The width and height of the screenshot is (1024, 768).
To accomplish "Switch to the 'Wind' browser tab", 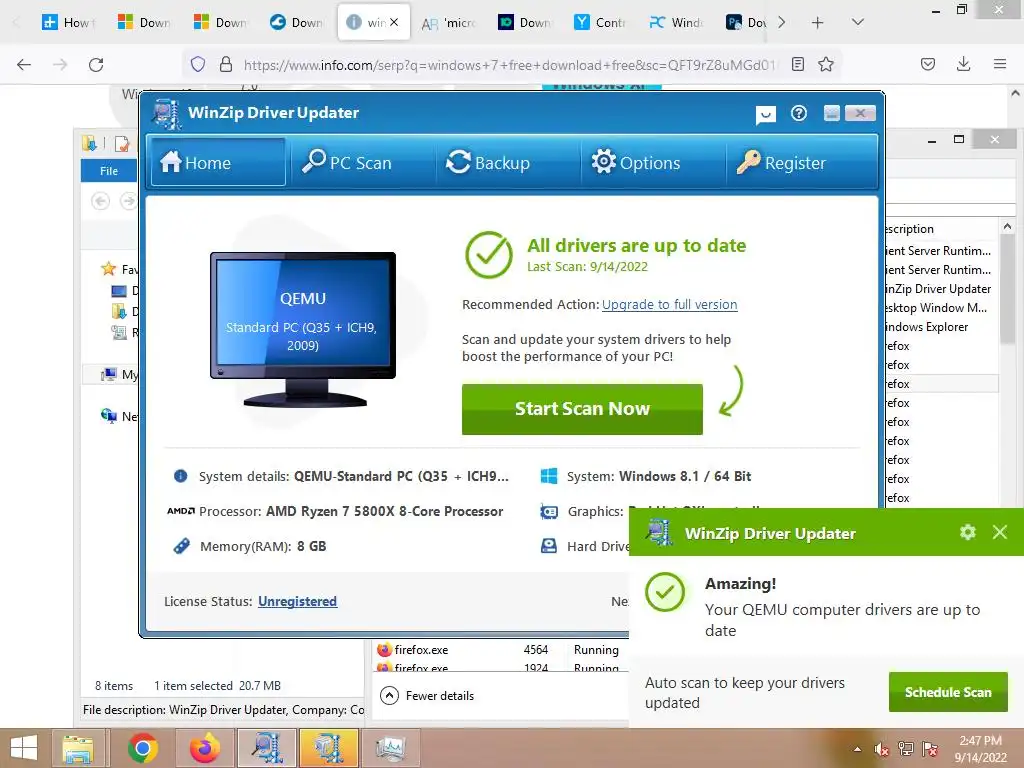I will [677, 22].
